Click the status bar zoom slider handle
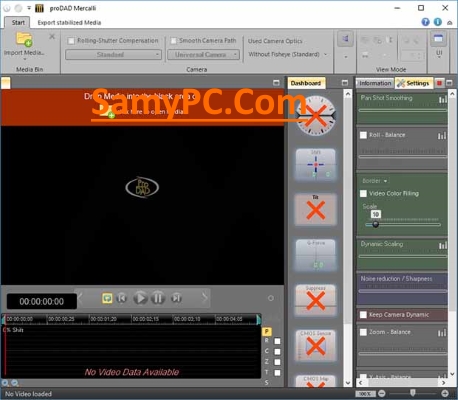 (x=413, y=393)
